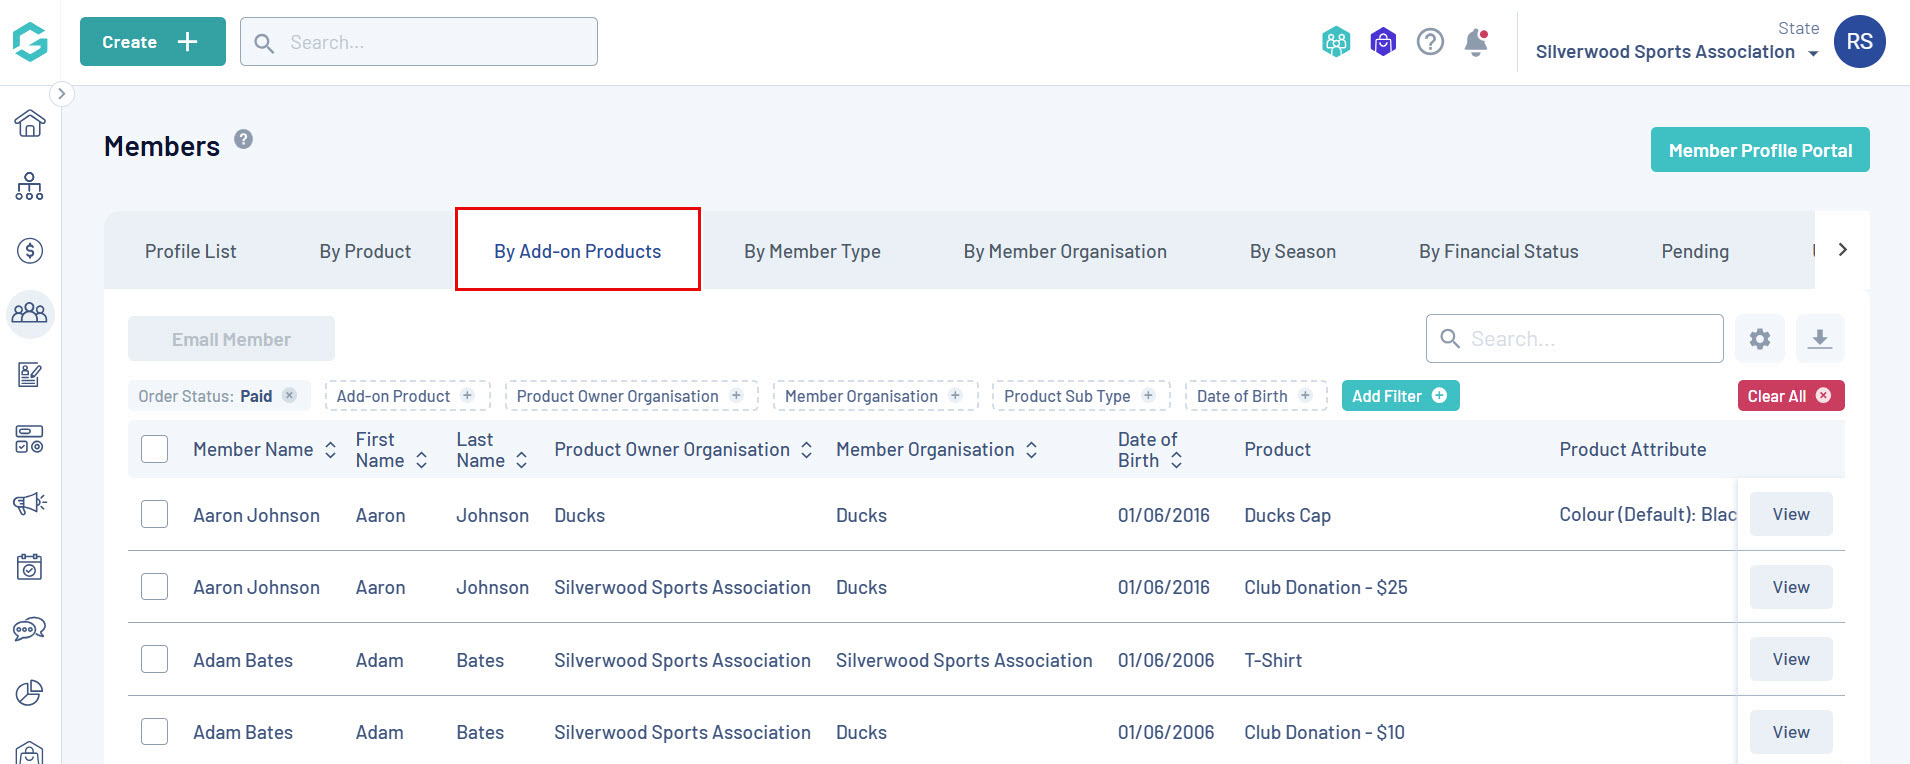Select the Adam Bates T-Shirt row checkbox
Viewport: 1910px width, 764px height.
pos(155,660)
